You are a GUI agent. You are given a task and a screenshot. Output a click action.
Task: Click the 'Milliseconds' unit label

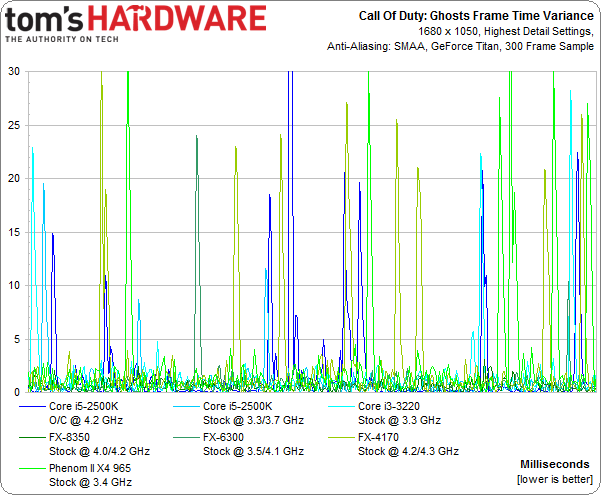(555, 464)
